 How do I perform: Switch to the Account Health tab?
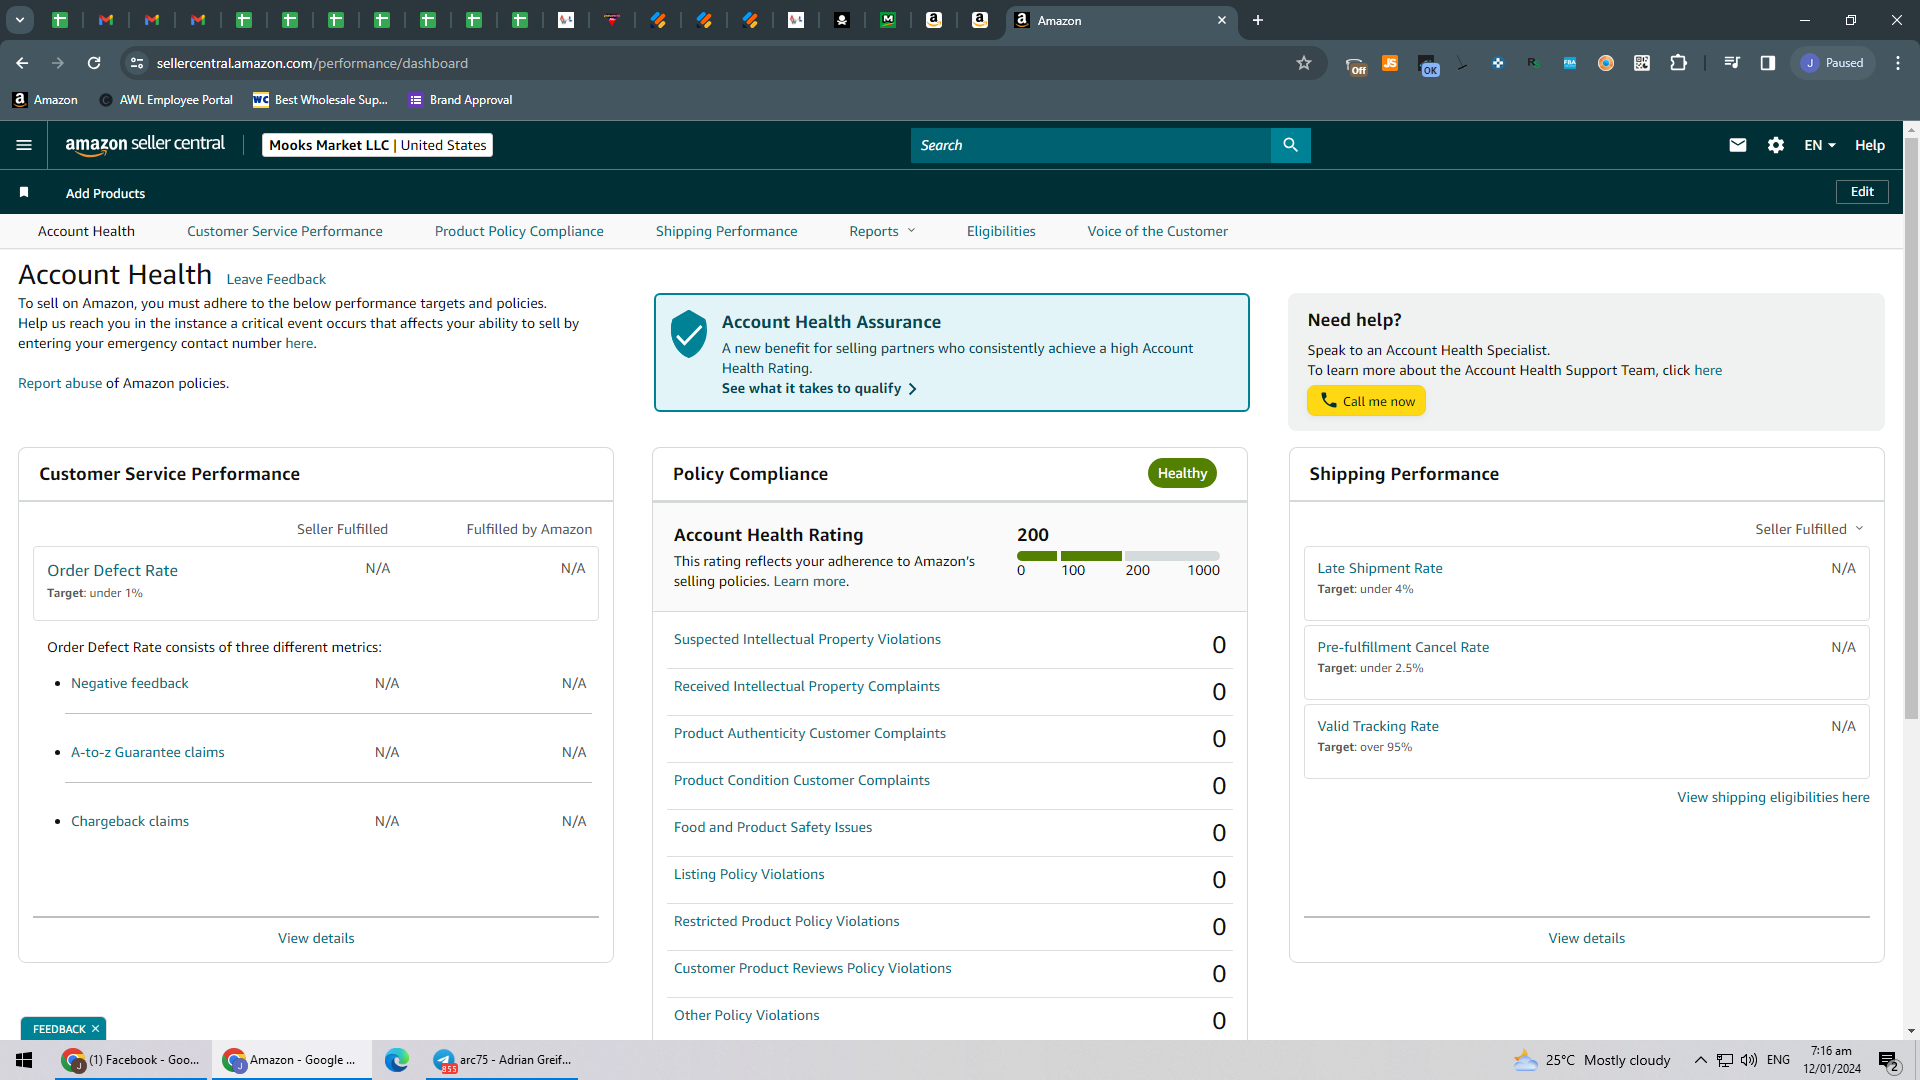tap(86, 231)
